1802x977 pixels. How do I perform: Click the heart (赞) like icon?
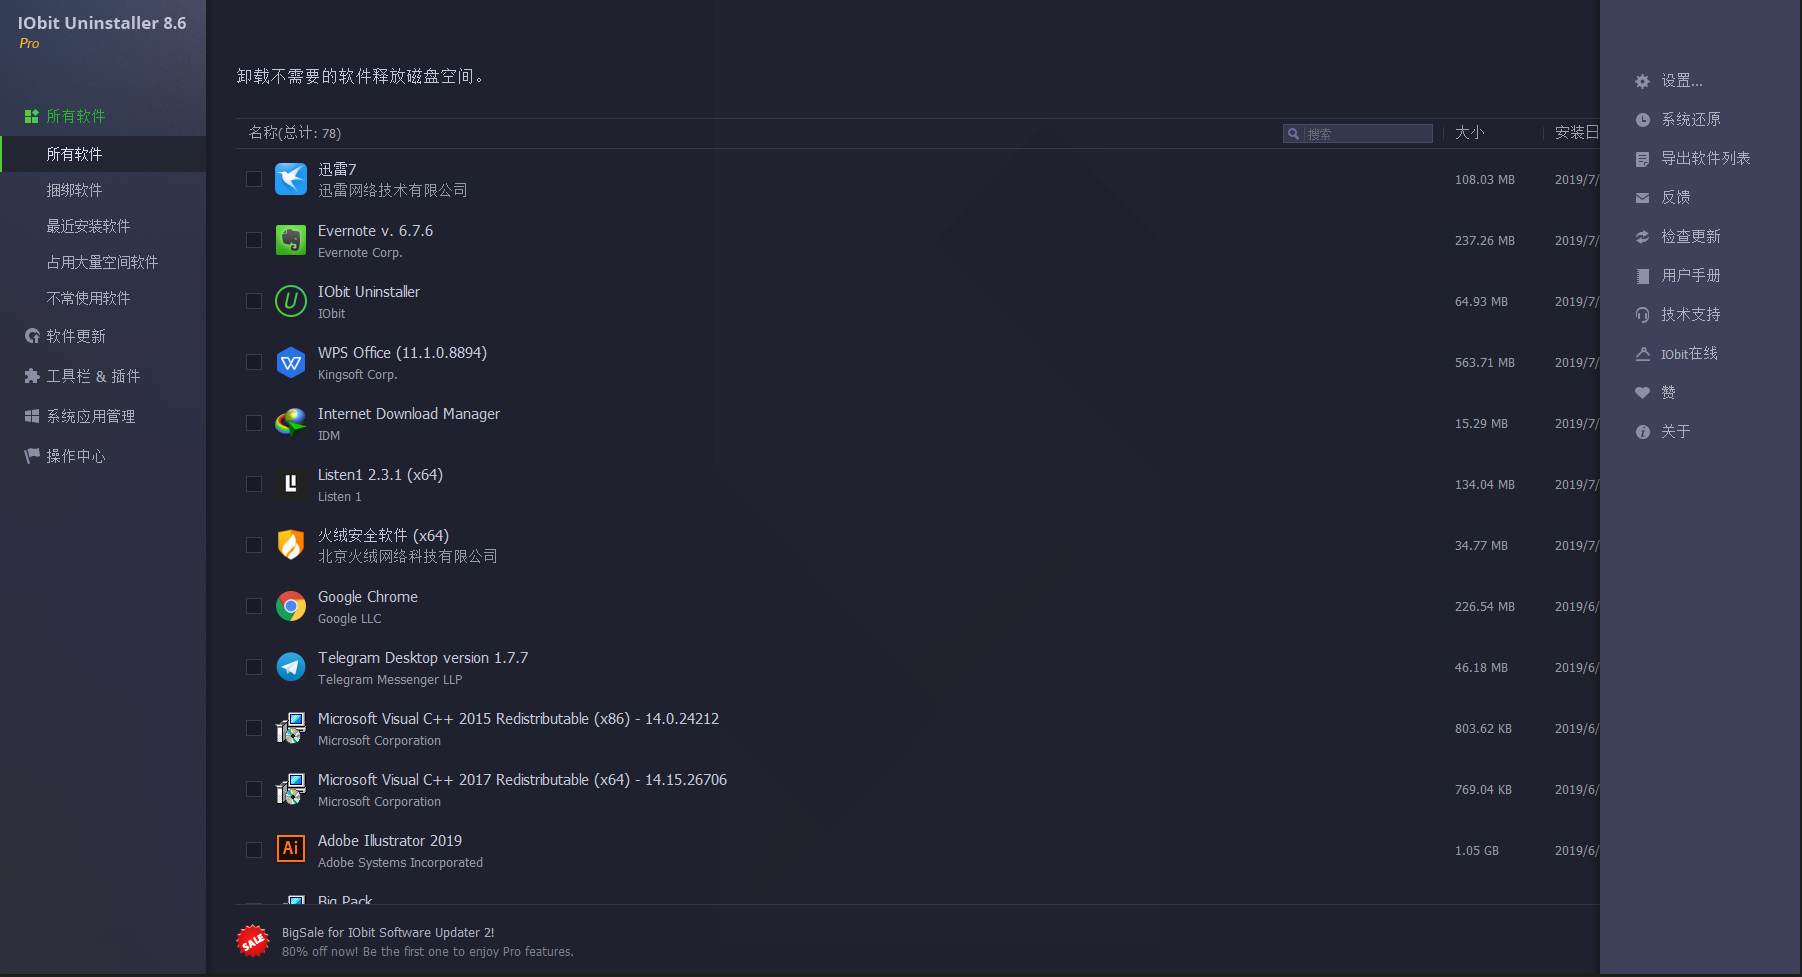tap(1642, 393)
